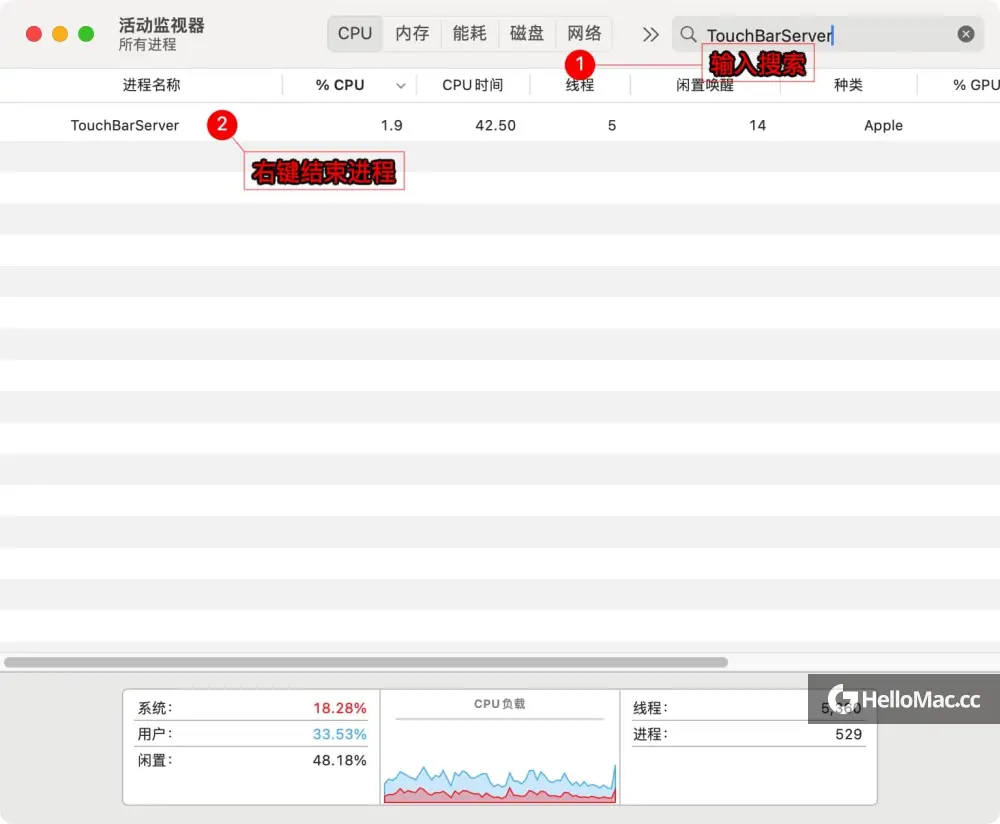Click the 进程 count 529
This screenshot has width=1000, height=824.
coord(848,734)
